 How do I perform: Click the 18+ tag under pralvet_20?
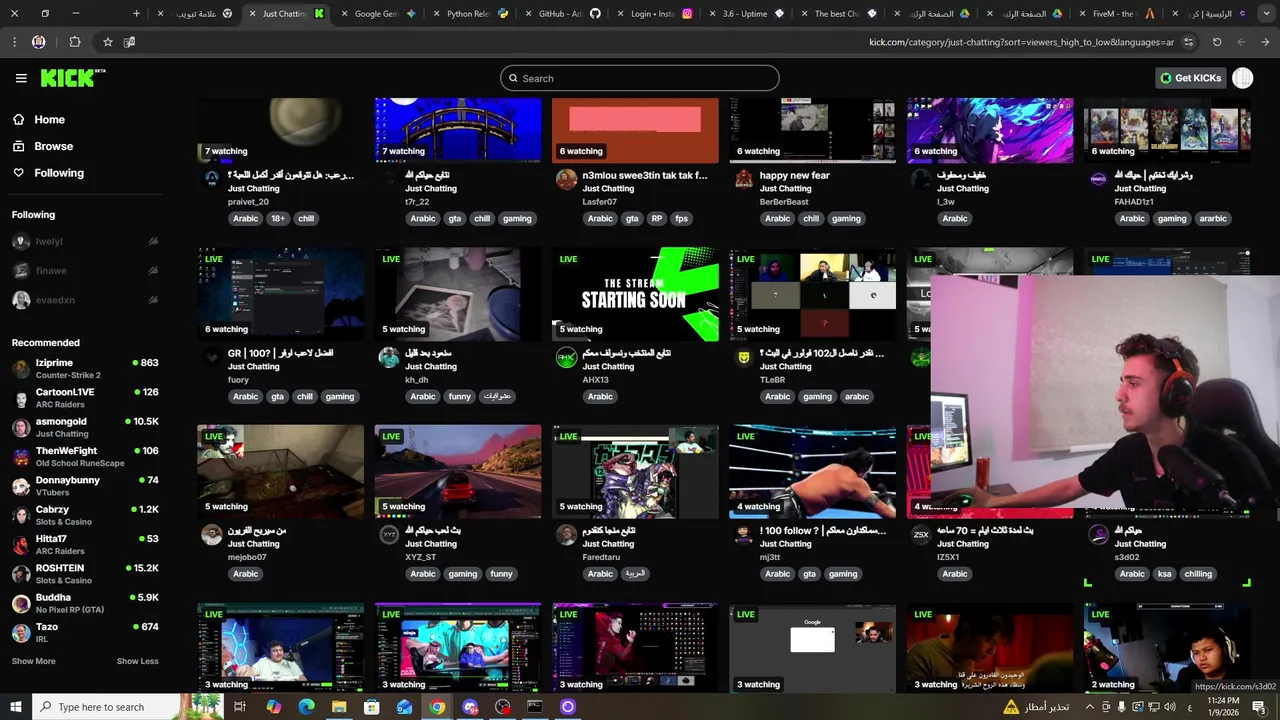(277, 218)
